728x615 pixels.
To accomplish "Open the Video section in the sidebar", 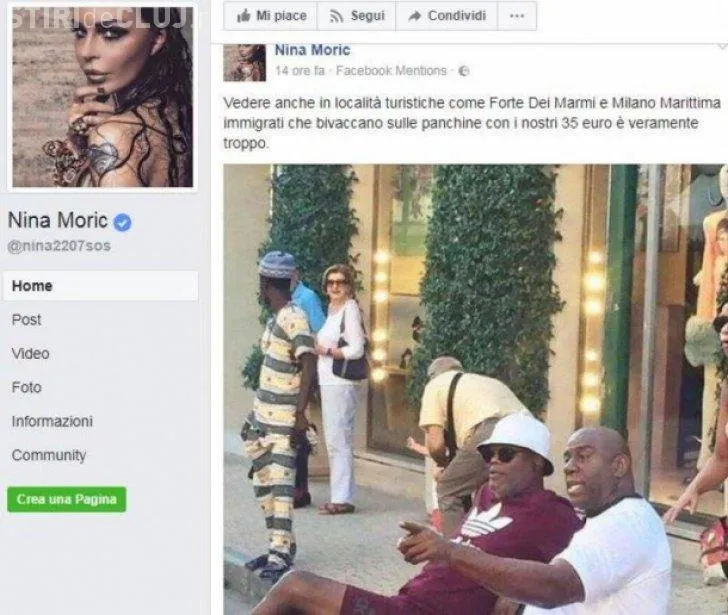I will pyautogui.click(x=31, y=354).
